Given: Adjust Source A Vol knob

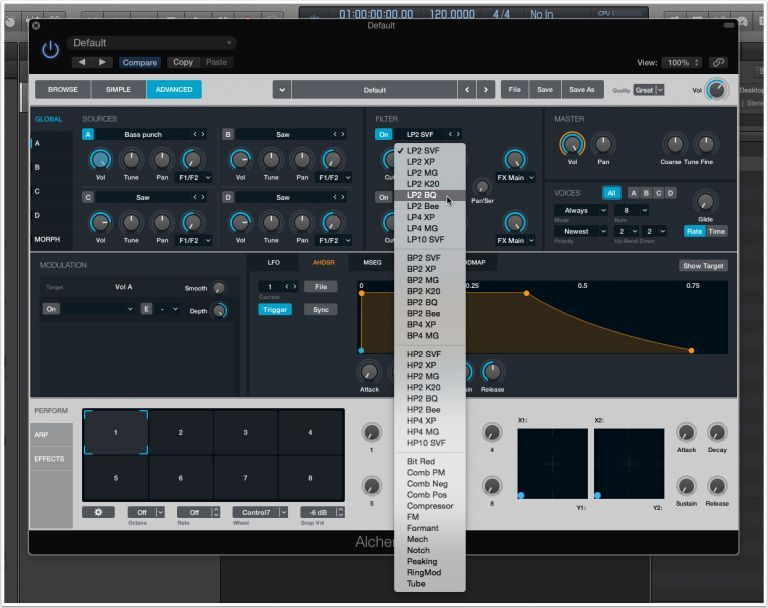Looking at the screenshot, I should [100, 160].
